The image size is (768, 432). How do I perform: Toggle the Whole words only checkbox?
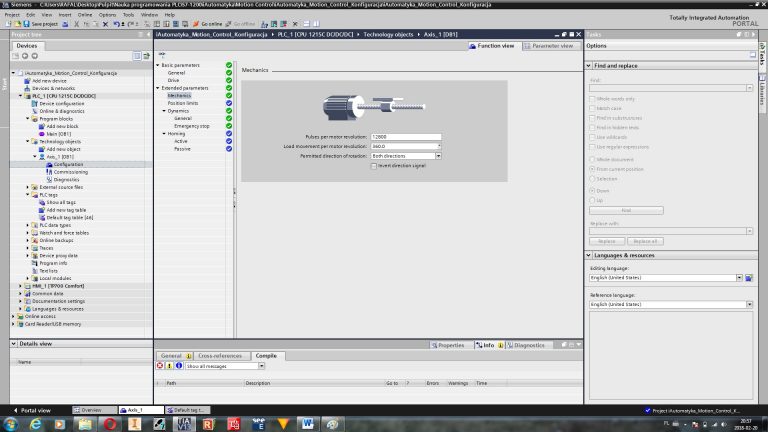[x=592, y=99]
